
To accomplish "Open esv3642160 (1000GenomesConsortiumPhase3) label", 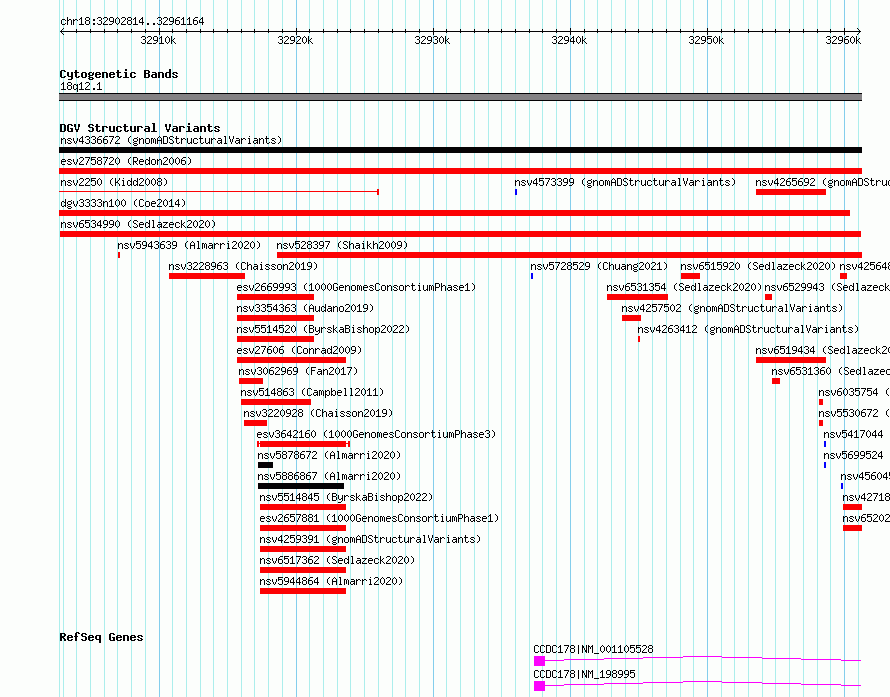I will [376, 434].
